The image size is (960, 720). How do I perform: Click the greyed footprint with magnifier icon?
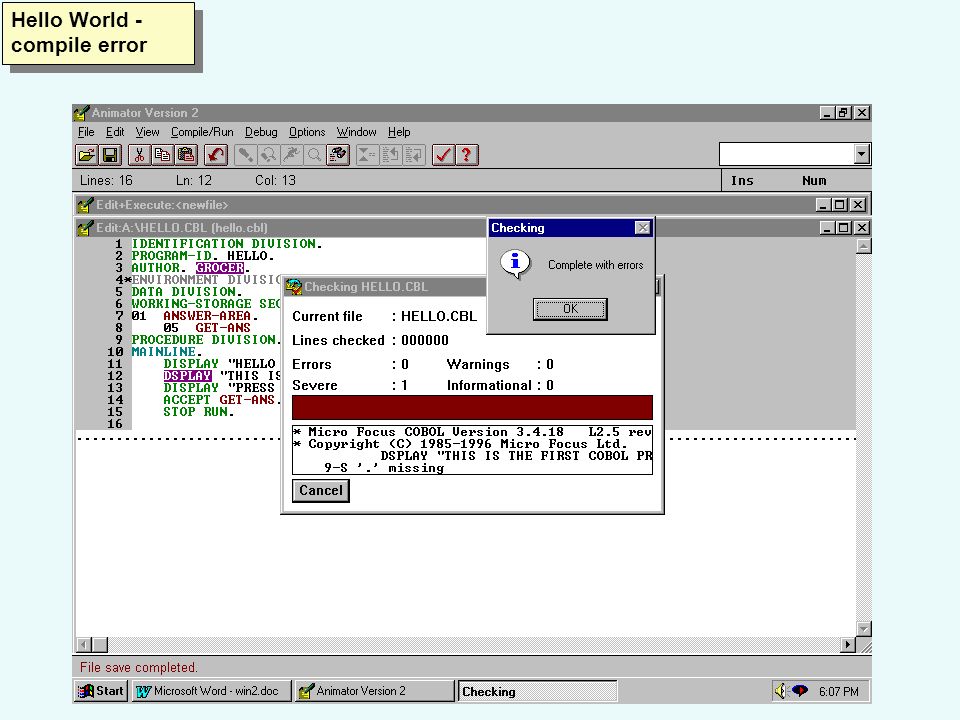tap(268, 155)
